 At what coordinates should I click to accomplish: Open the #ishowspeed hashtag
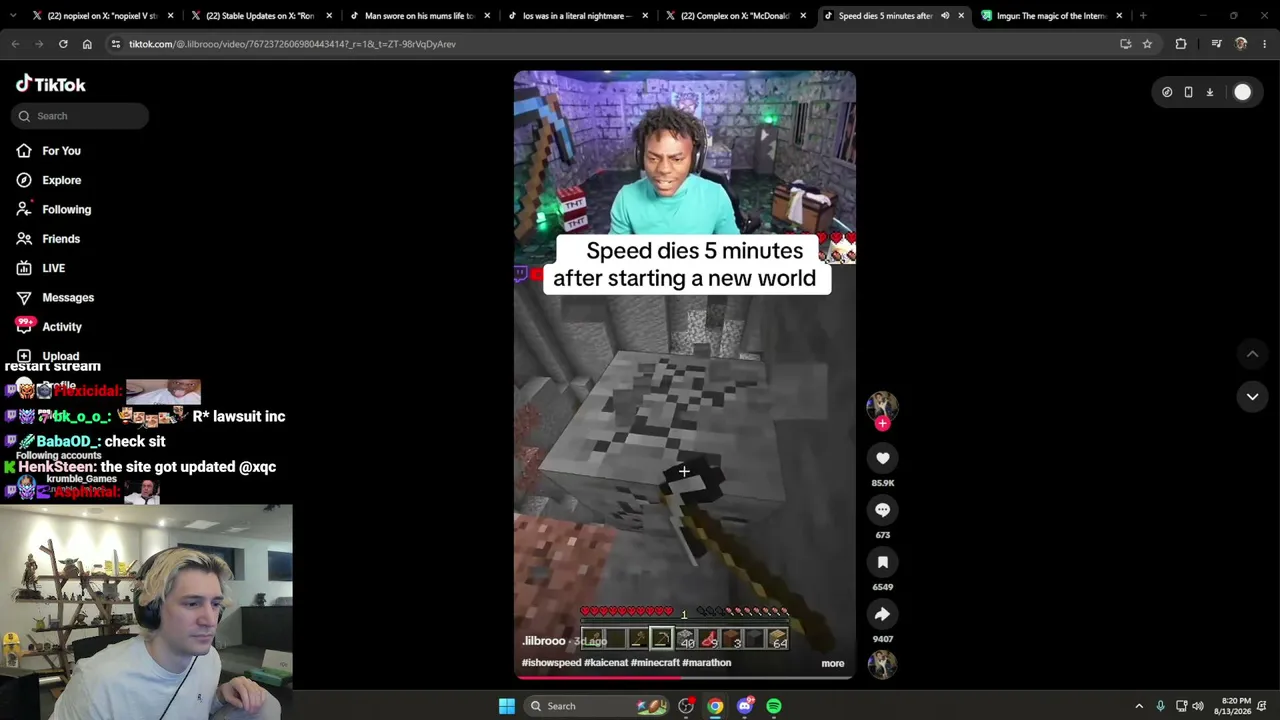(x=551, y=662)
